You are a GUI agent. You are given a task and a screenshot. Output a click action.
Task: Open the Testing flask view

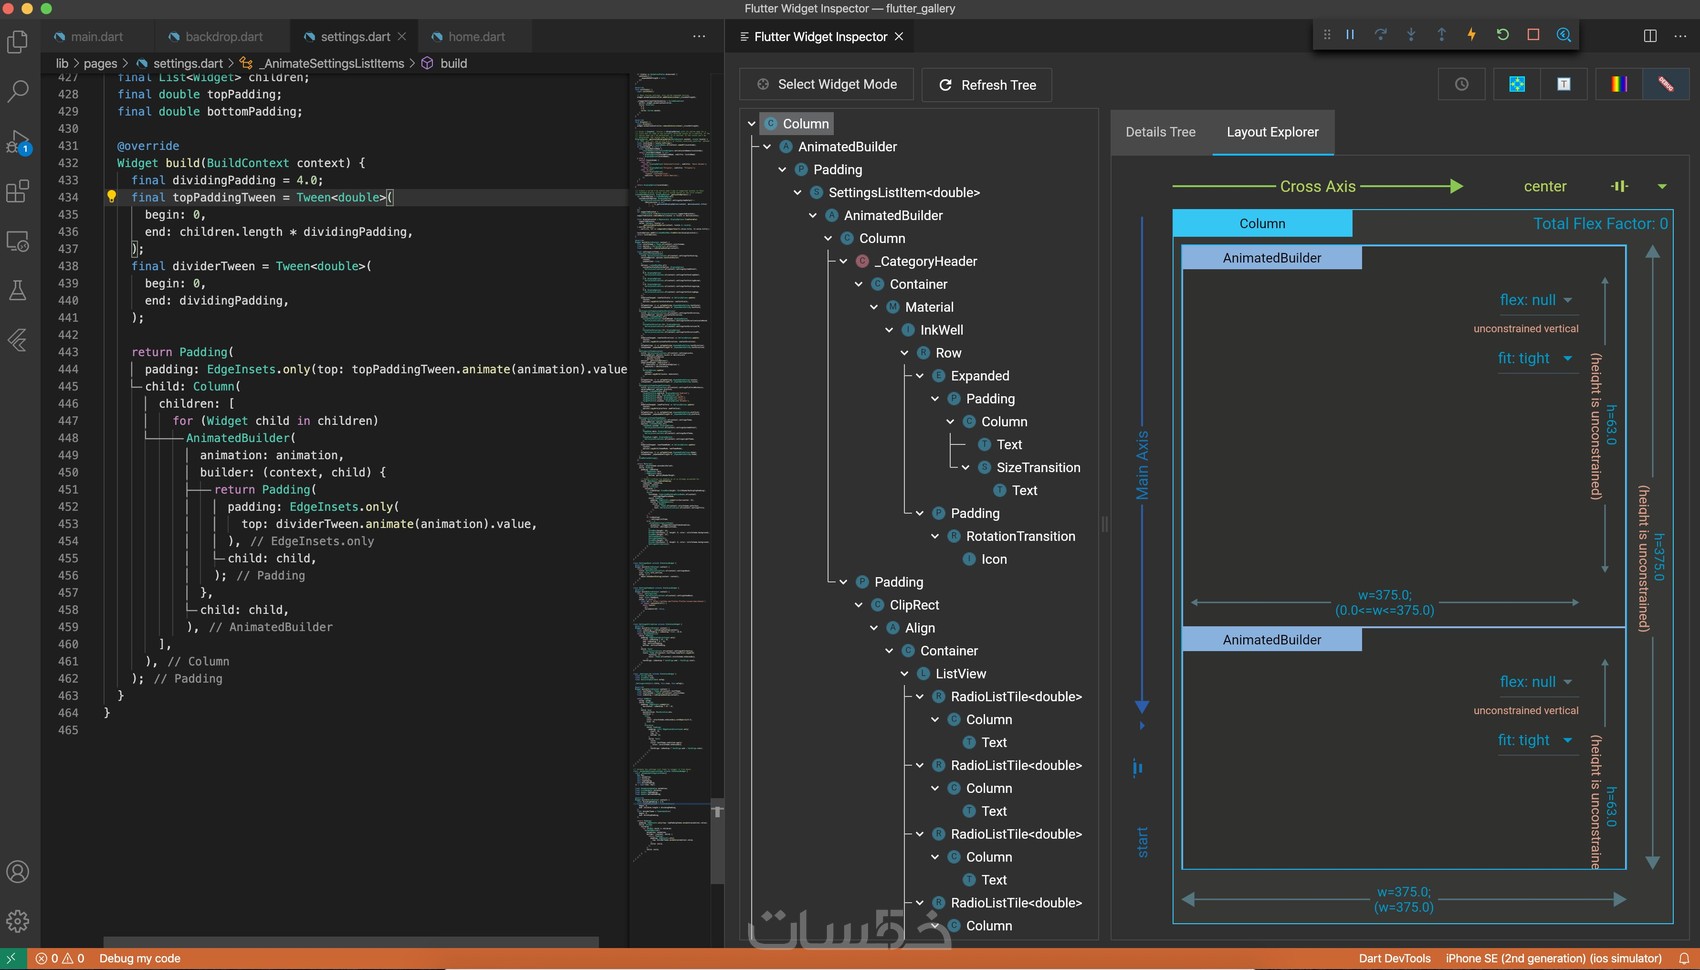point(18,291)
